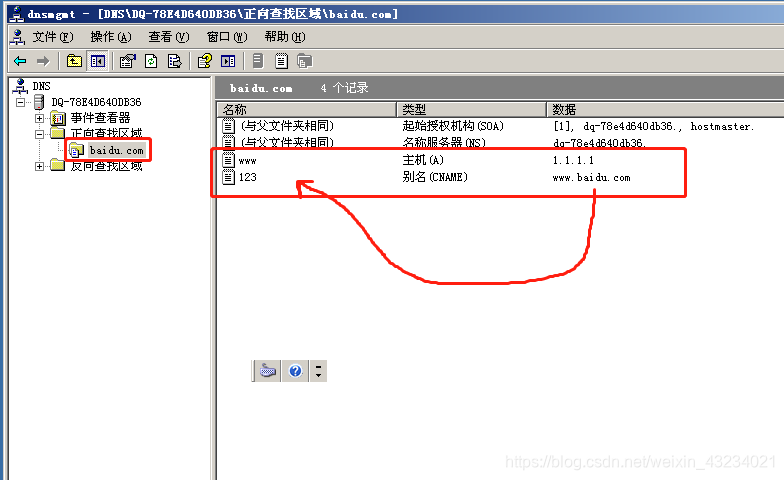Expand the 反向查找区域 node
Viewport: 784px width, 480px height.
point(39,166)
